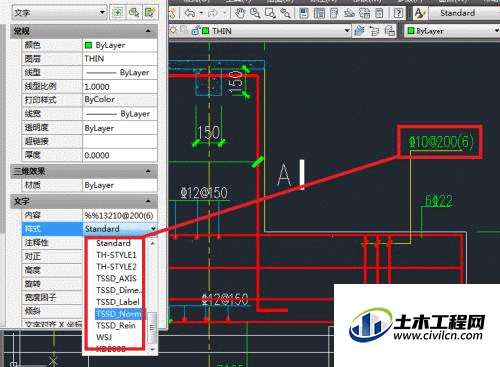
Task: Open the Tool Palettes icon
Action: pyautogui.click(x=334, y=13)
